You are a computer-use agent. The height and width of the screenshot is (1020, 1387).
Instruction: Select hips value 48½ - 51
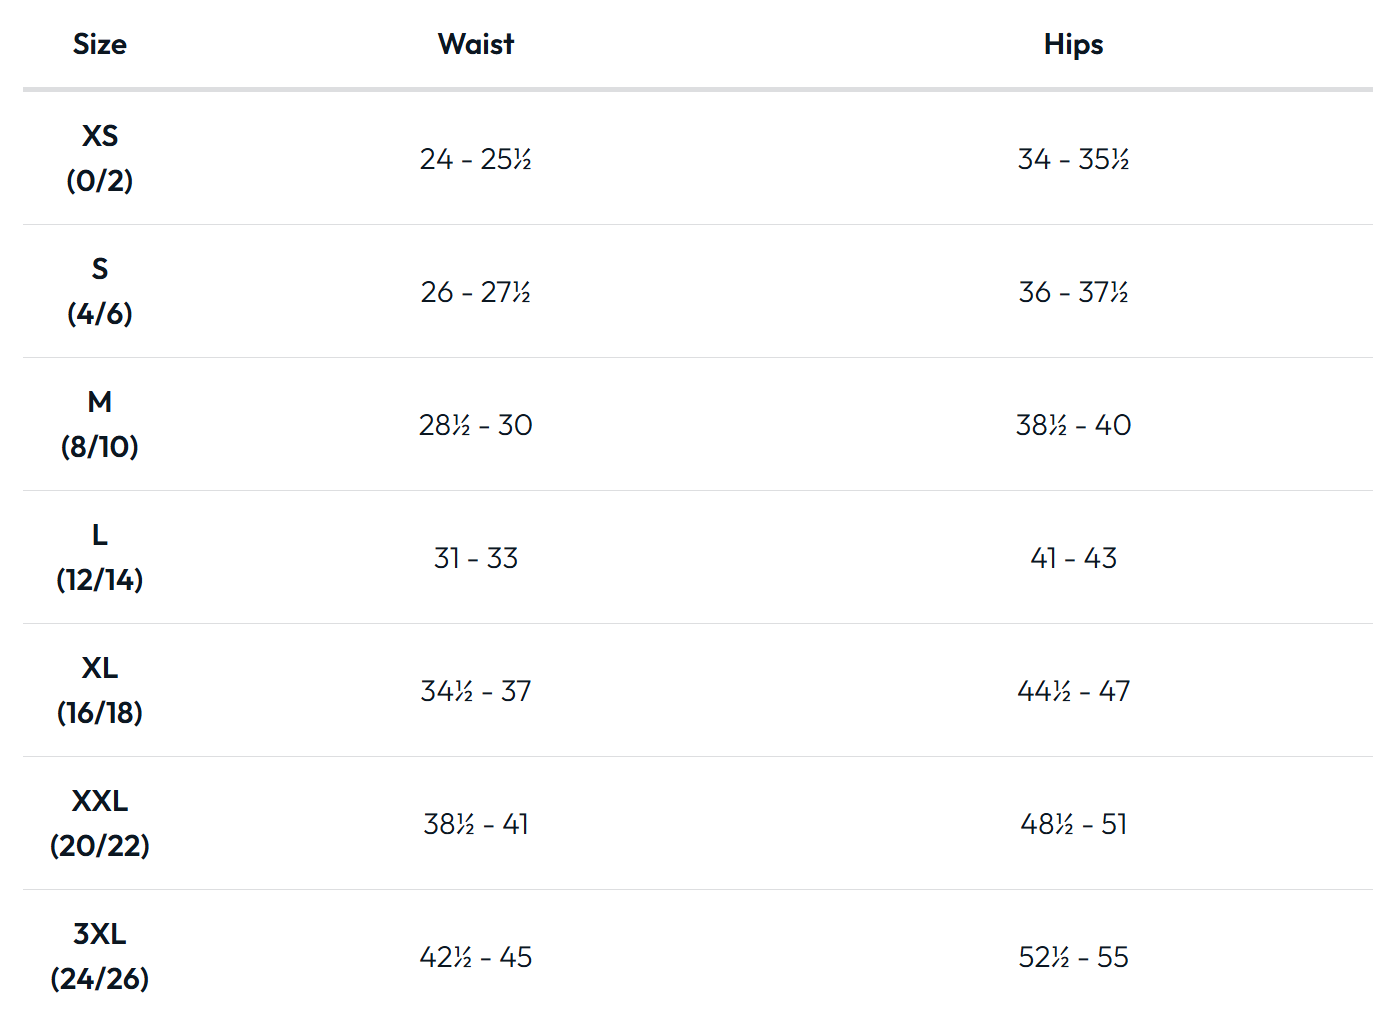(1073, 824)
